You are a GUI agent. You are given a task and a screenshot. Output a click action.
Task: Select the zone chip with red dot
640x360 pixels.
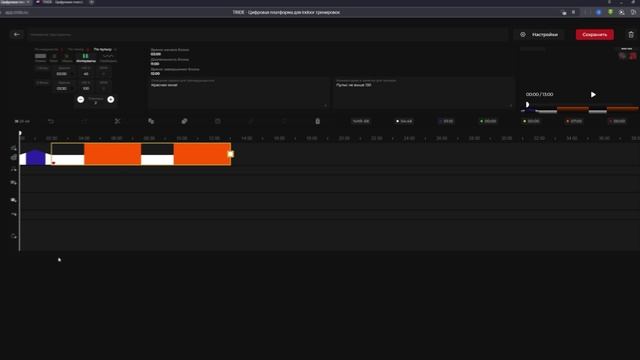point(617,121)
